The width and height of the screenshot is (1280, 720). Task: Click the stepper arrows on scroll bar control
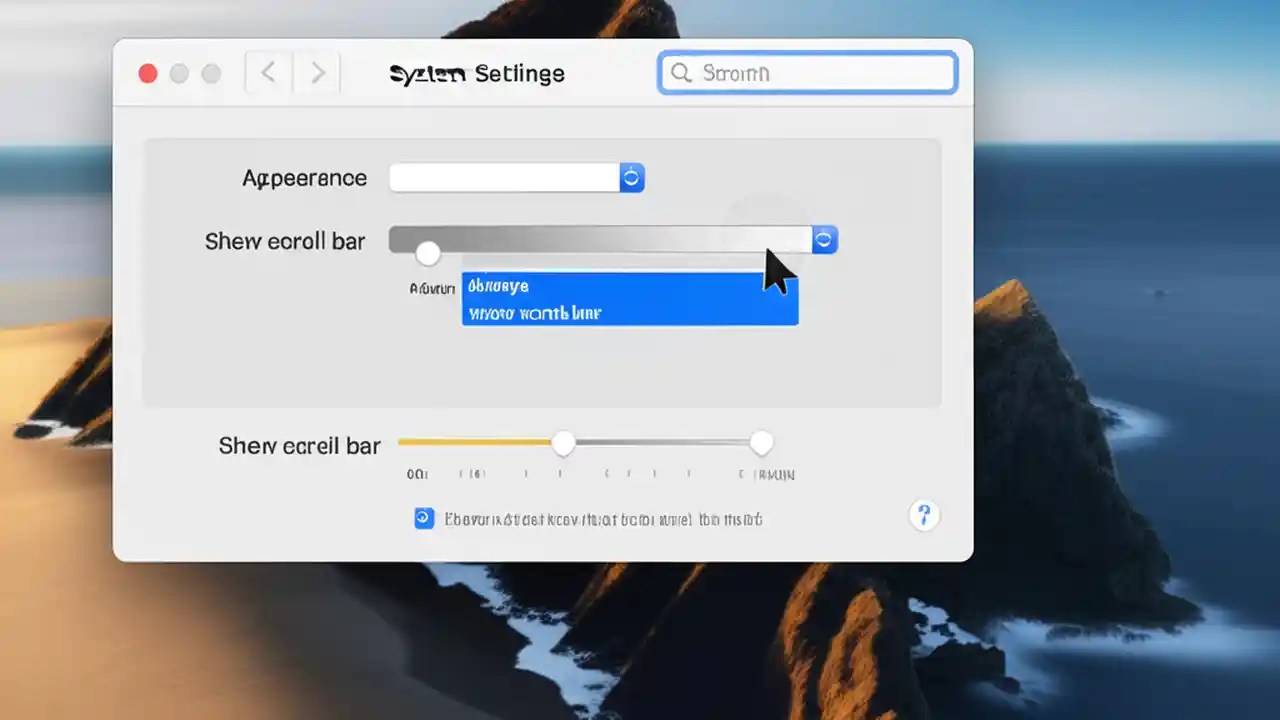(823, 240)
